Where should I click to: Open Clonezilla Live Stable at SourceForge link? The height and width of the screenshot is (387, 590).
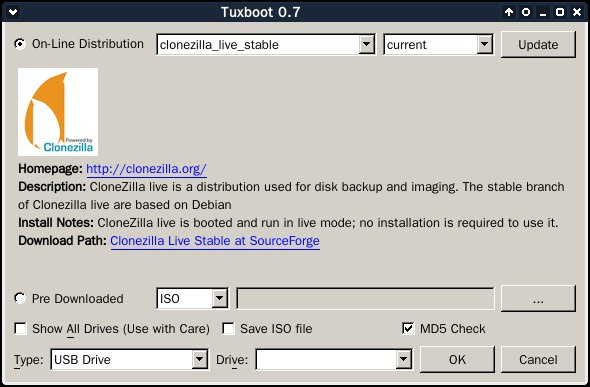click(215, 241)
